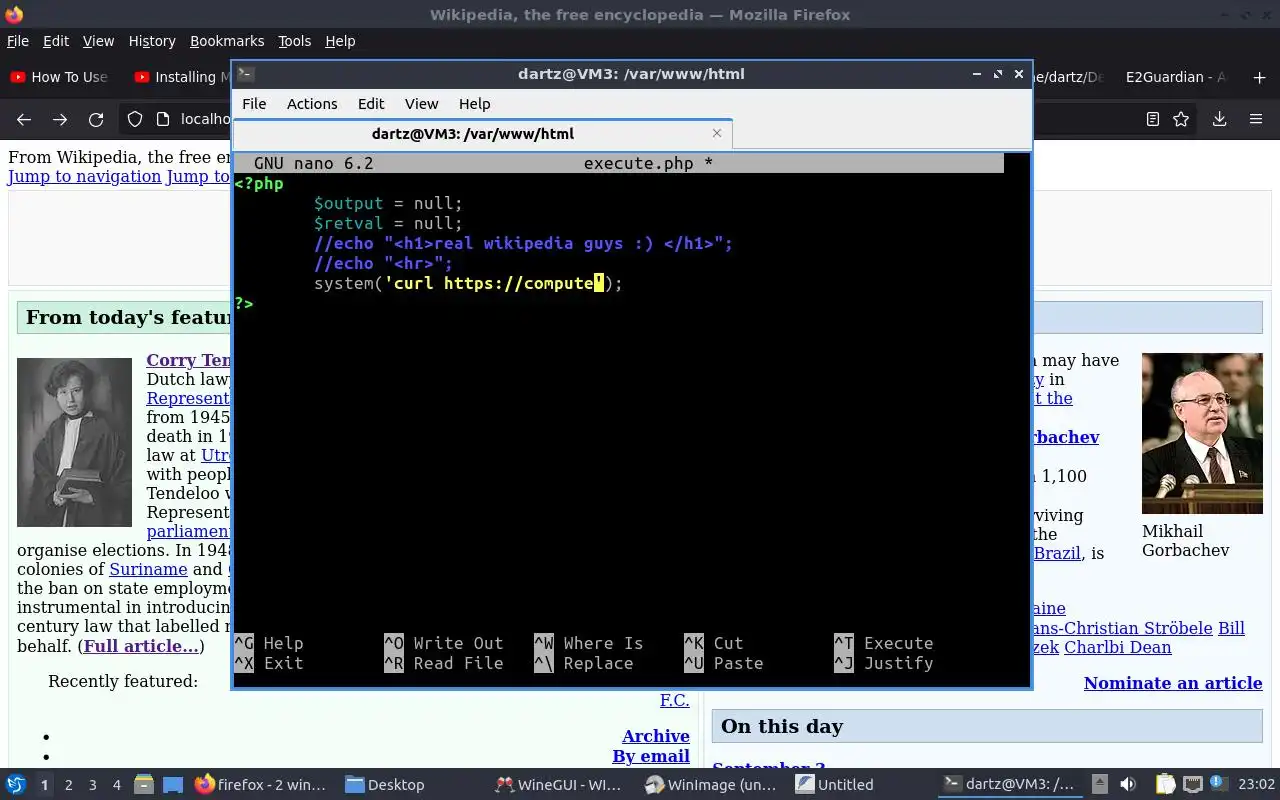The image size is (1280, 800).
Task: Open a new Firefox tab with plus button
Action: tap(1259, 77)
